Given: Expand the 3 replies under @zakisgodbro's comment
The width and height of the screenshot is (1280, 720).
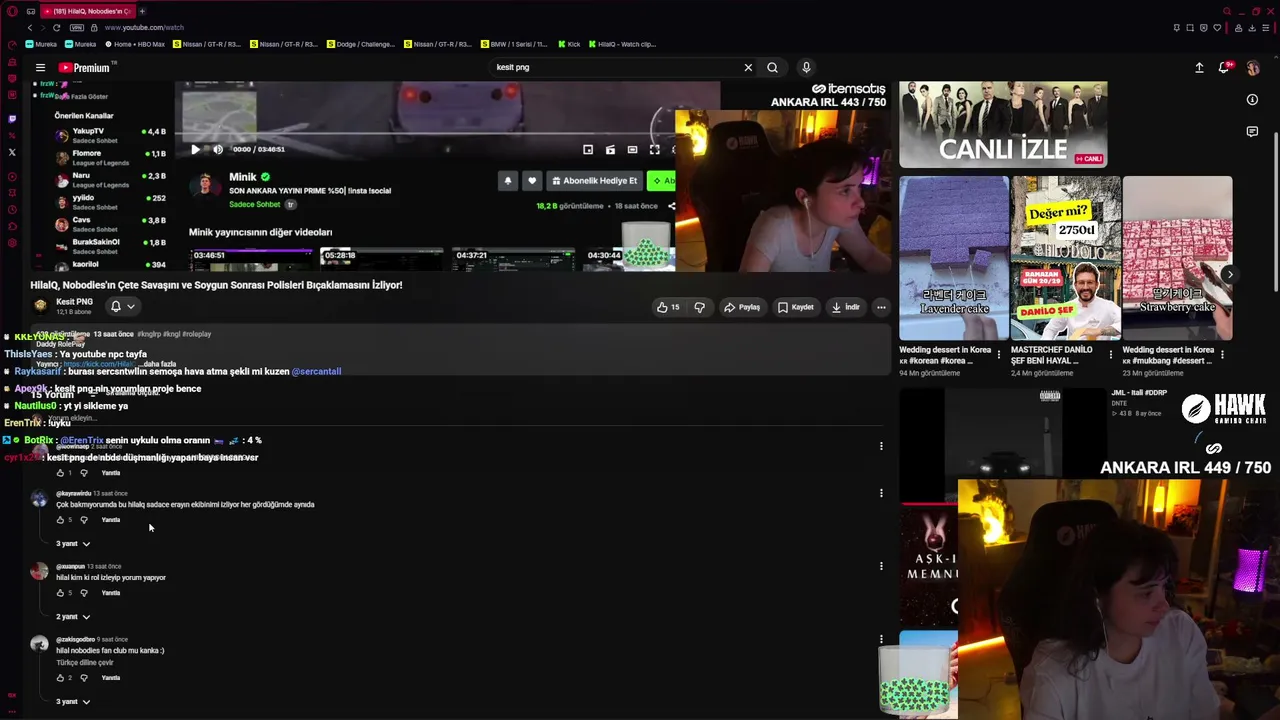Looking at the screenshot, I should (x=73, y=701).
